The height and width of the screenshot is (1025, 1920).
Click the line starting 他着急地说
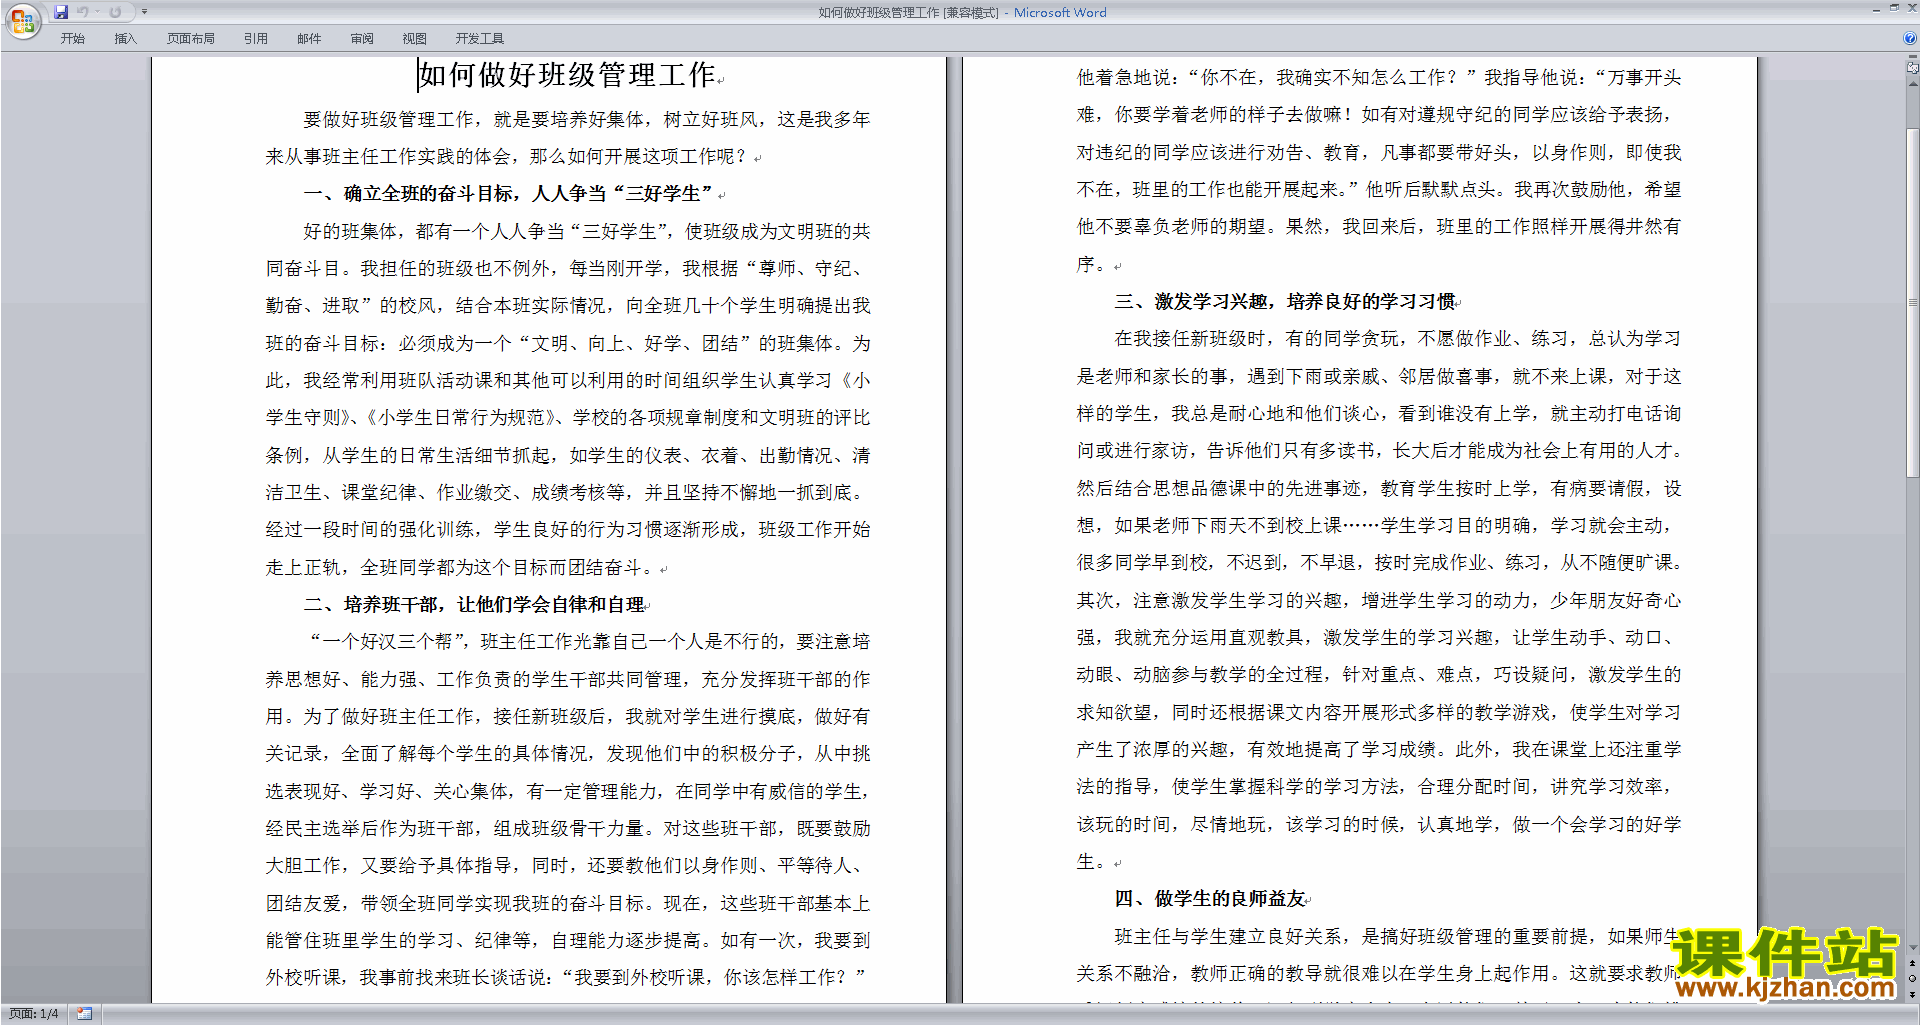(1379, 78)
